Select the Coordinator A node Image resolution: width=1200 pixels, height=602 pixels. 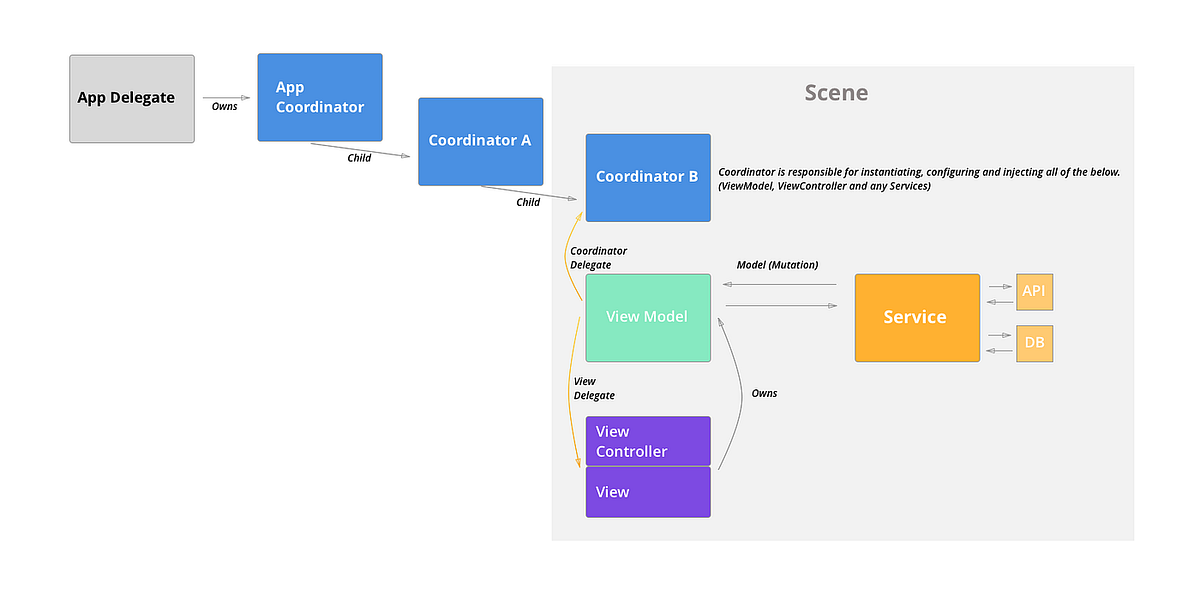point(480,141)
